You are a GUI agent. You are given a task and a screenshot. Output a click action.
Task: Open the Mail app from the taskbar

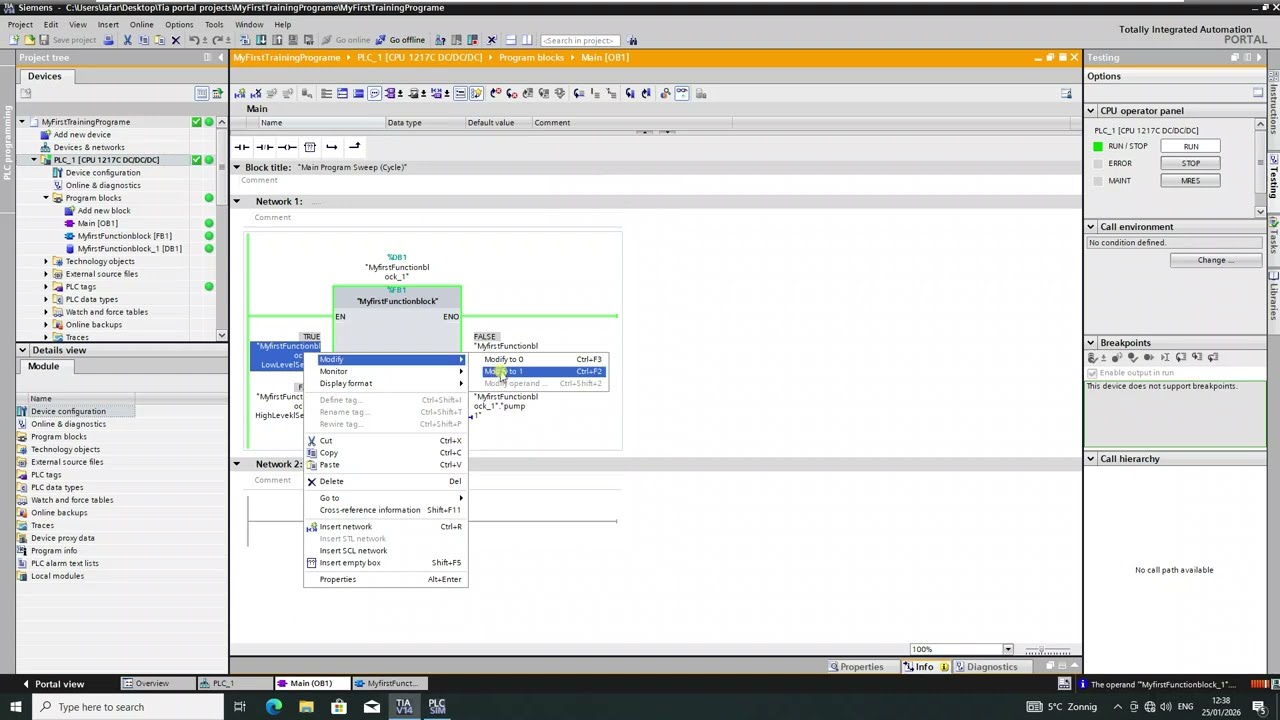coord(372,707)
